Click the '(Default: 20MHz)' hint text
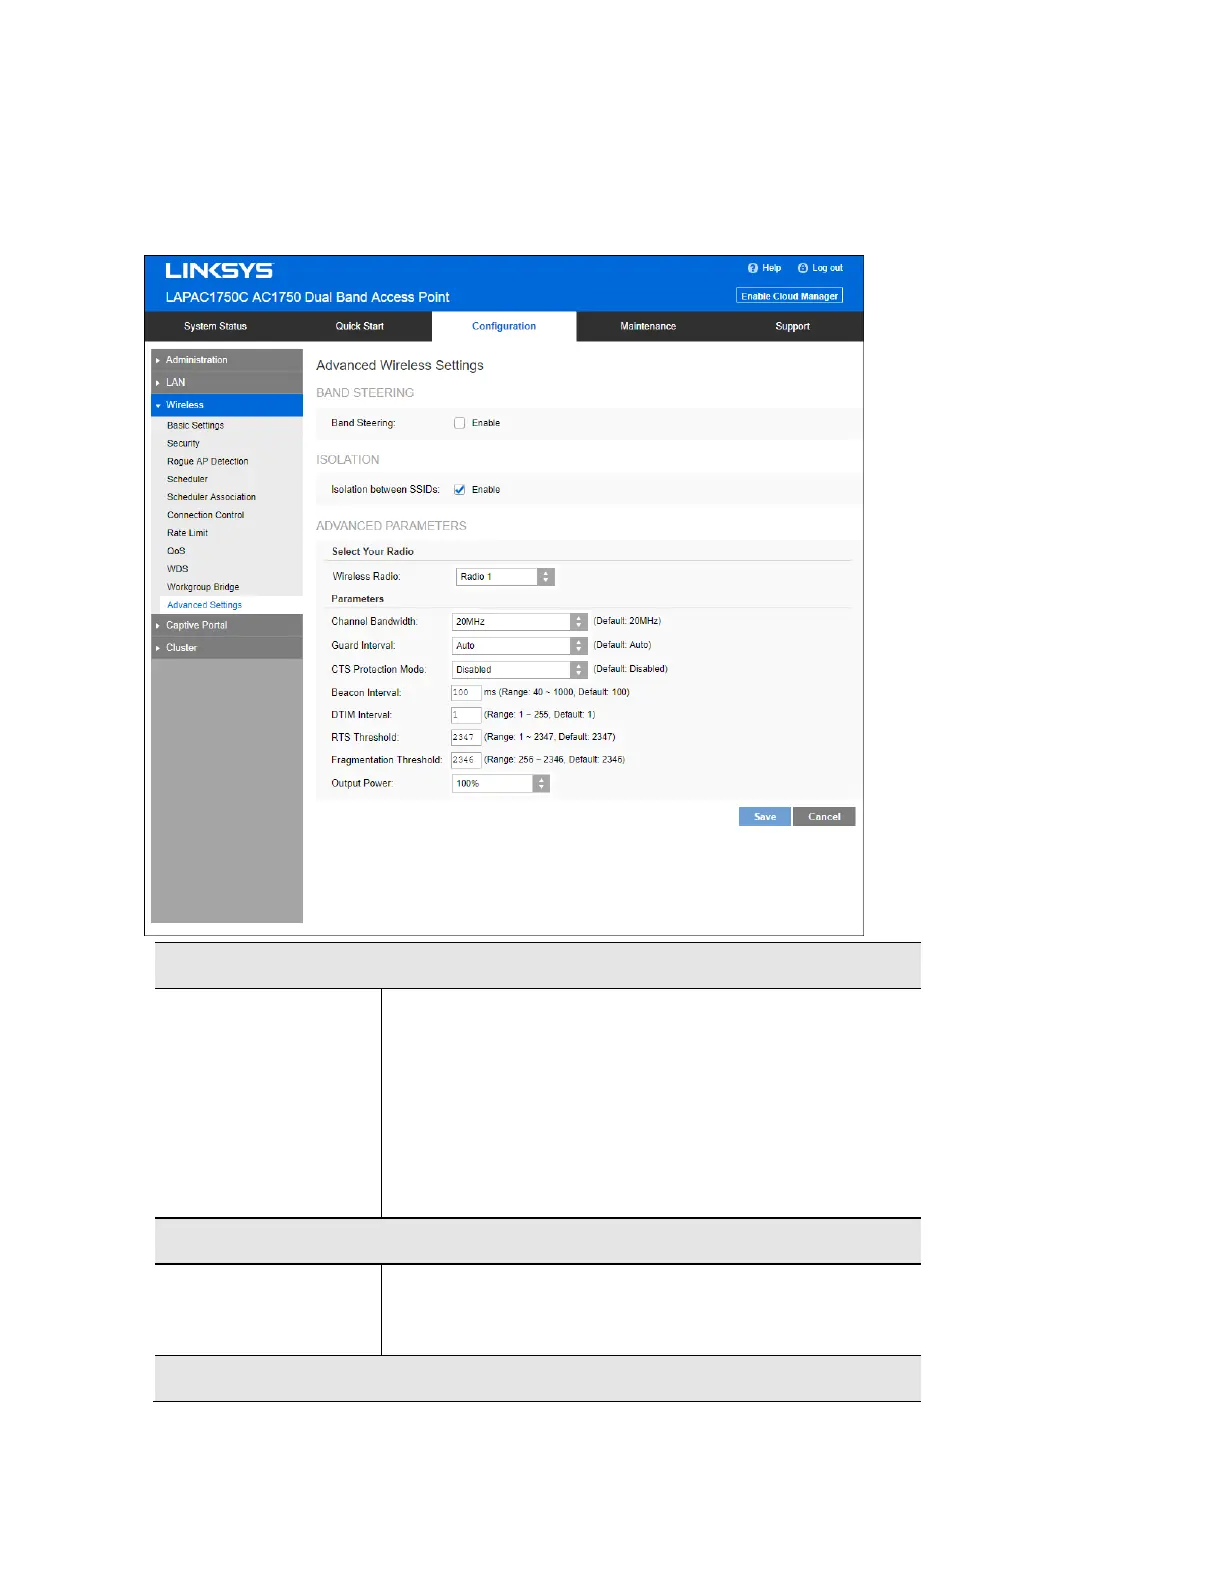Viewport: 1224px width, 1584px height. click(x=627, y=621)
